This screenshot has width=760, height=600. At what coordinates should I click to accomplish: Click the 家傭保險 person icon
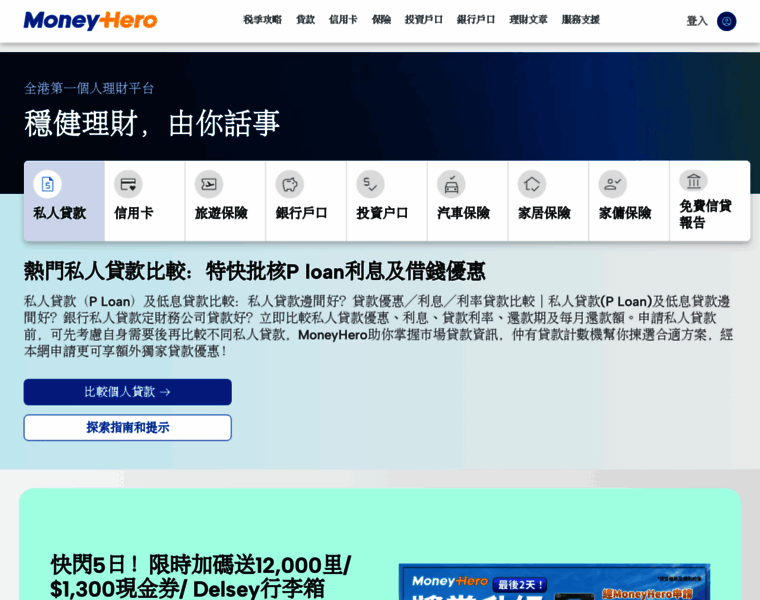(x=613, y=184)
